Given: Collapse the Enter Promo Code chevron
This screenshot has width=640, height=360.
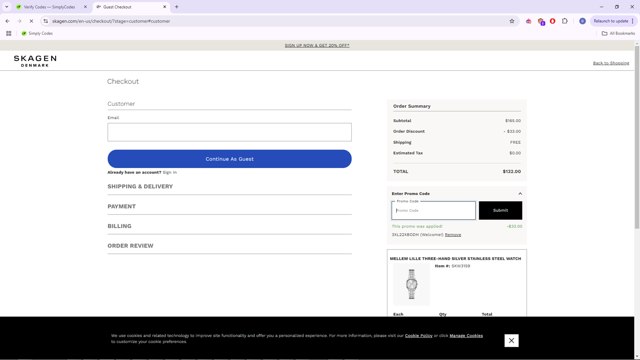Looking at the screenshot, I should (x=520, y=194).
